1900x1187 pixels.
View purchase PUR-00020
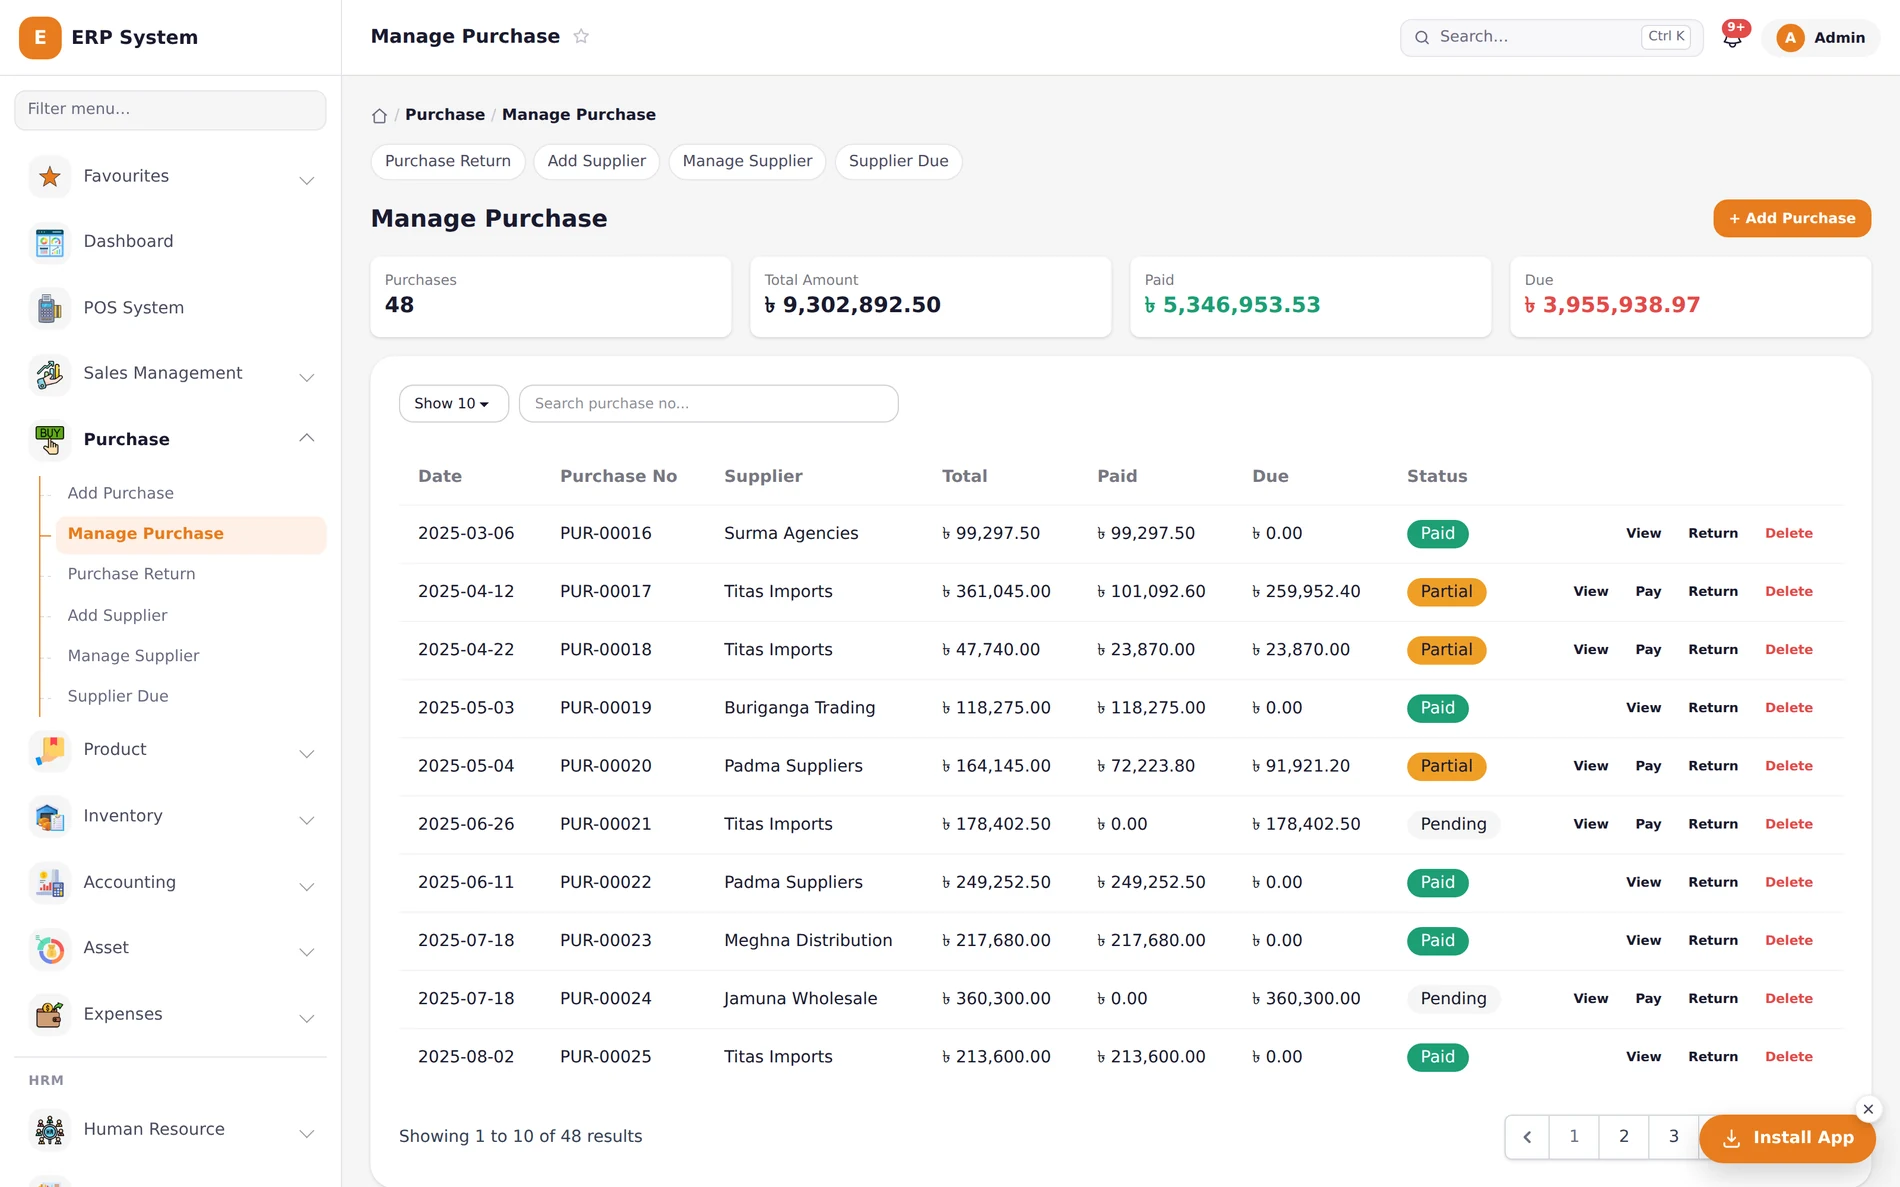coord(1590,766)
